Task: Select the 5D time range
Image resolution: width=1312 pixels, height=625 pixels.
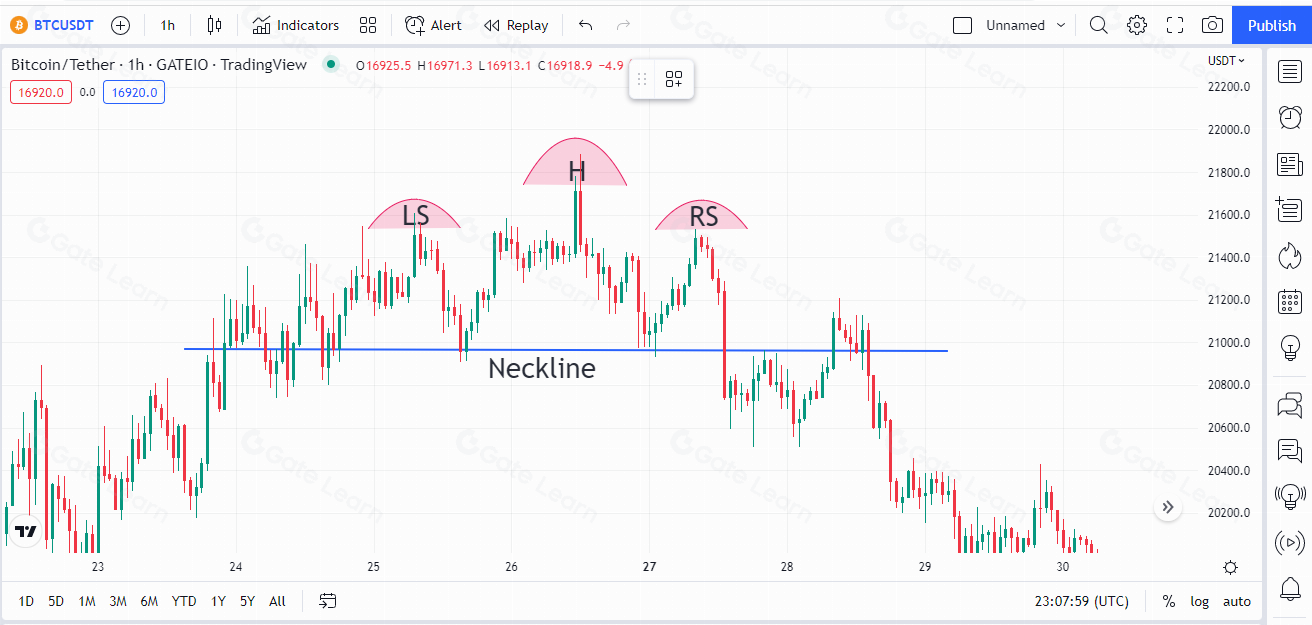Action: coord(56,601)
